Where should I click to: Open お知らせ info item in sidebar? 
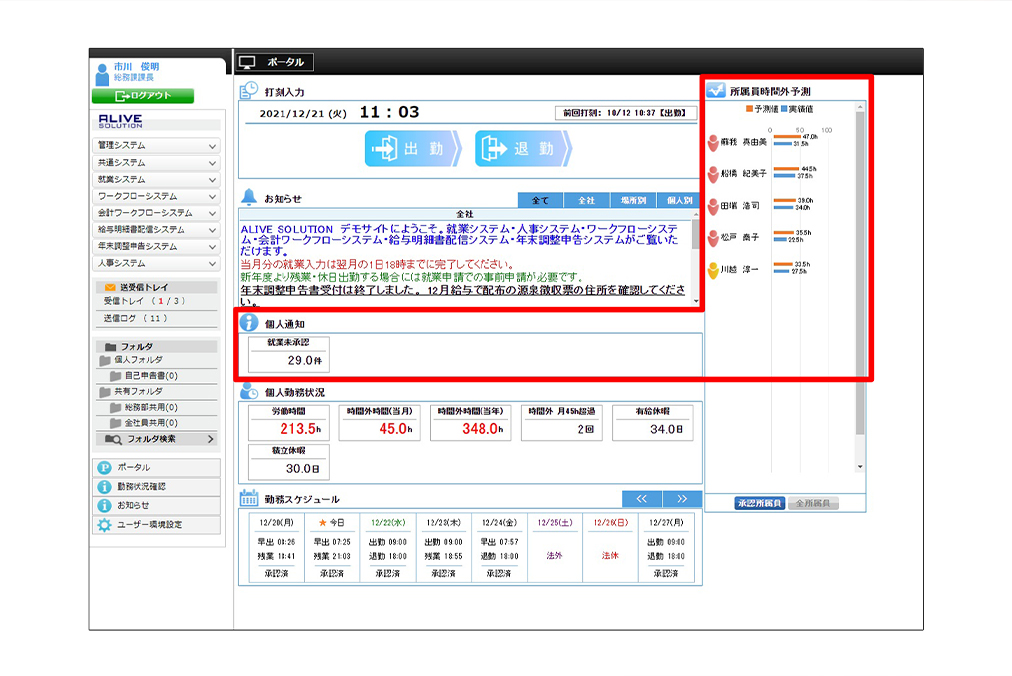[x=156, y=505]
